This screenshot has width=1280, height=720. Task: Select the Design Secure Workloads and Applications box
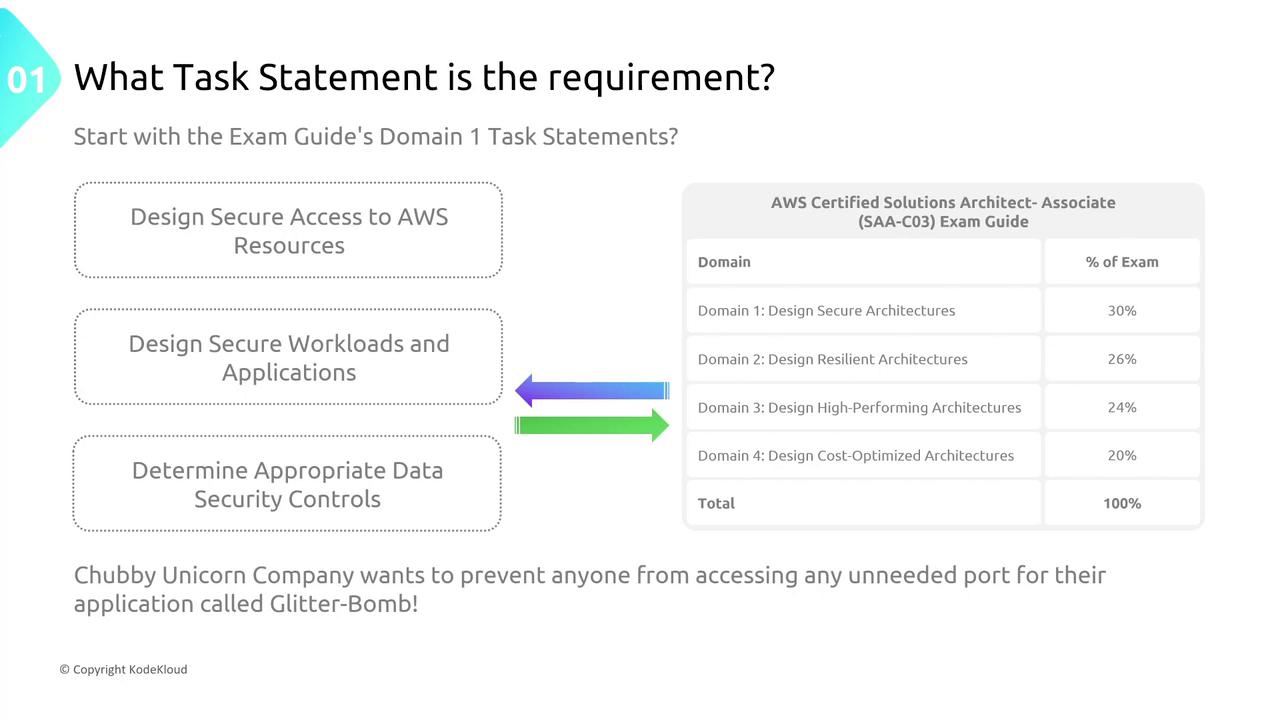[x=288, y=357]
